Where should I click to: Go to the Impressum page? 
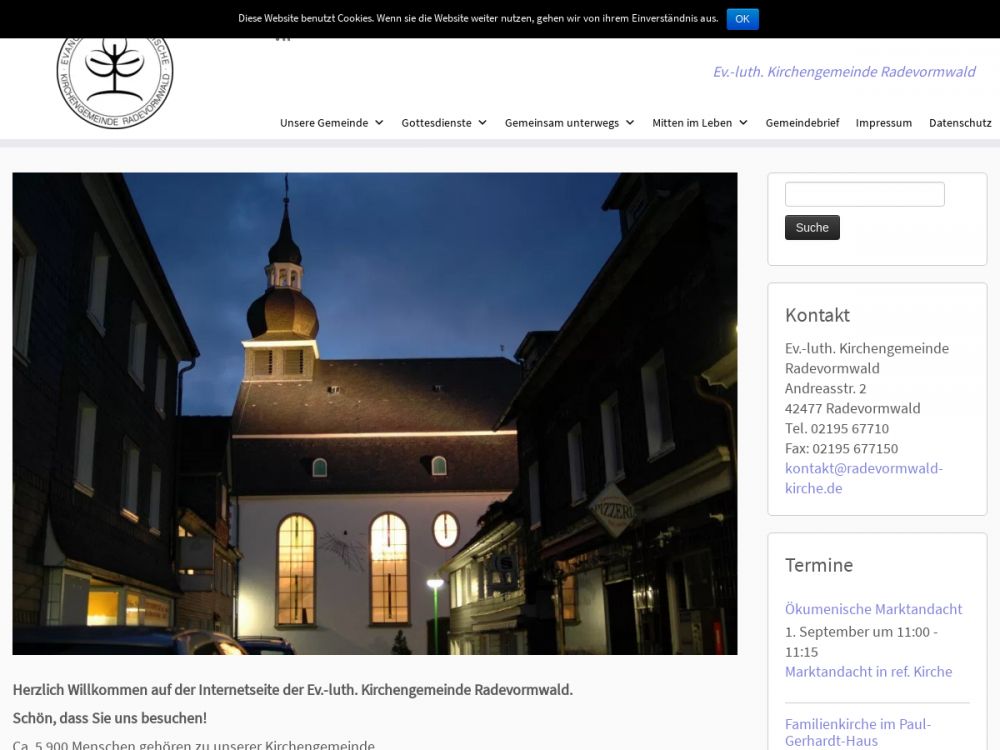883,123
